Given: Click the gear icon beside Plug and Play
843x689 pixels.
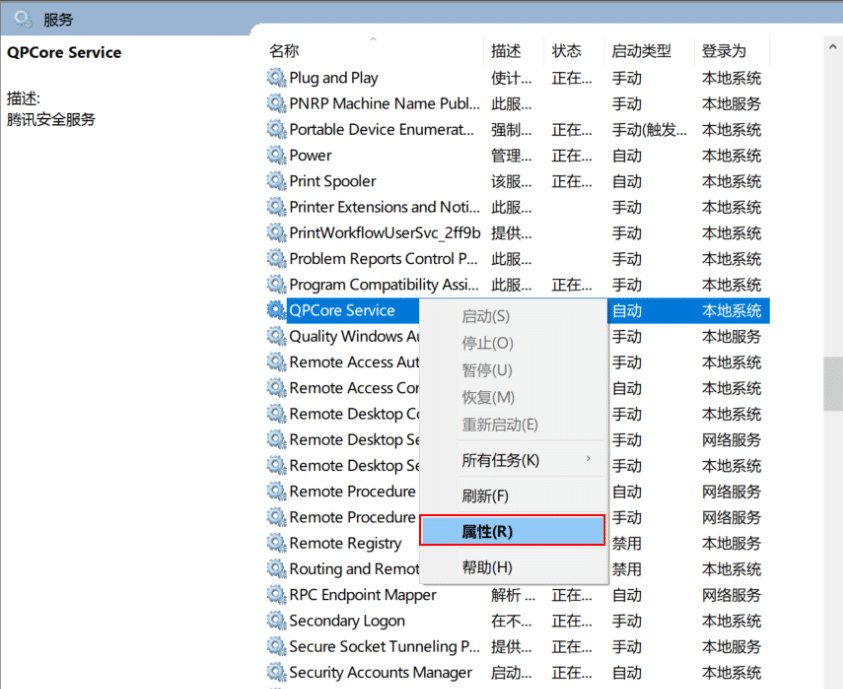Looking at the screenshot, I should [x=276, y=78].
